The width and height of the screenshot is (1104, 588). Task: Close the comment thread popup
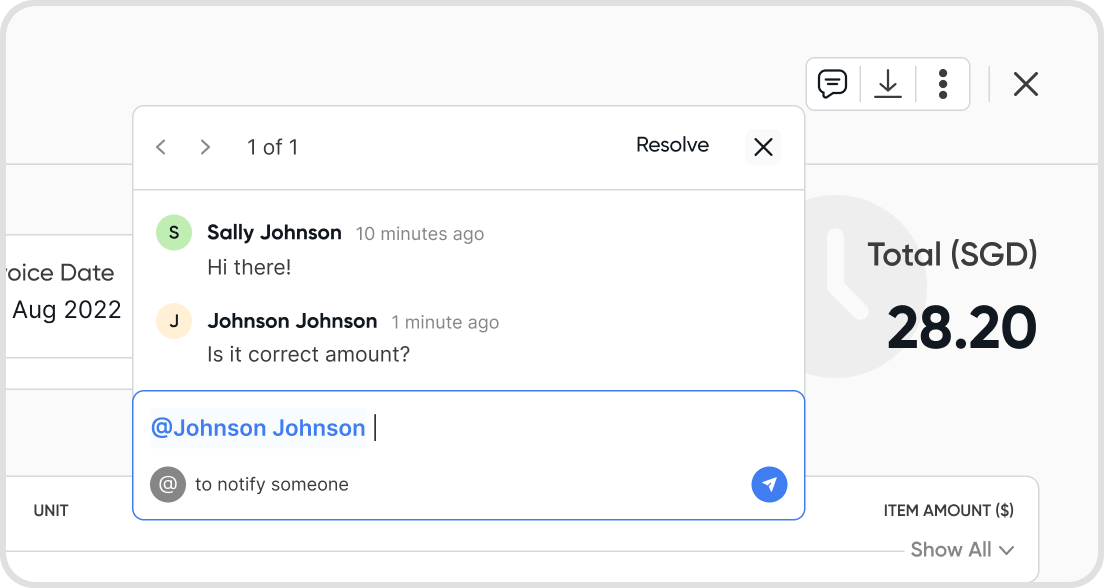763,148
